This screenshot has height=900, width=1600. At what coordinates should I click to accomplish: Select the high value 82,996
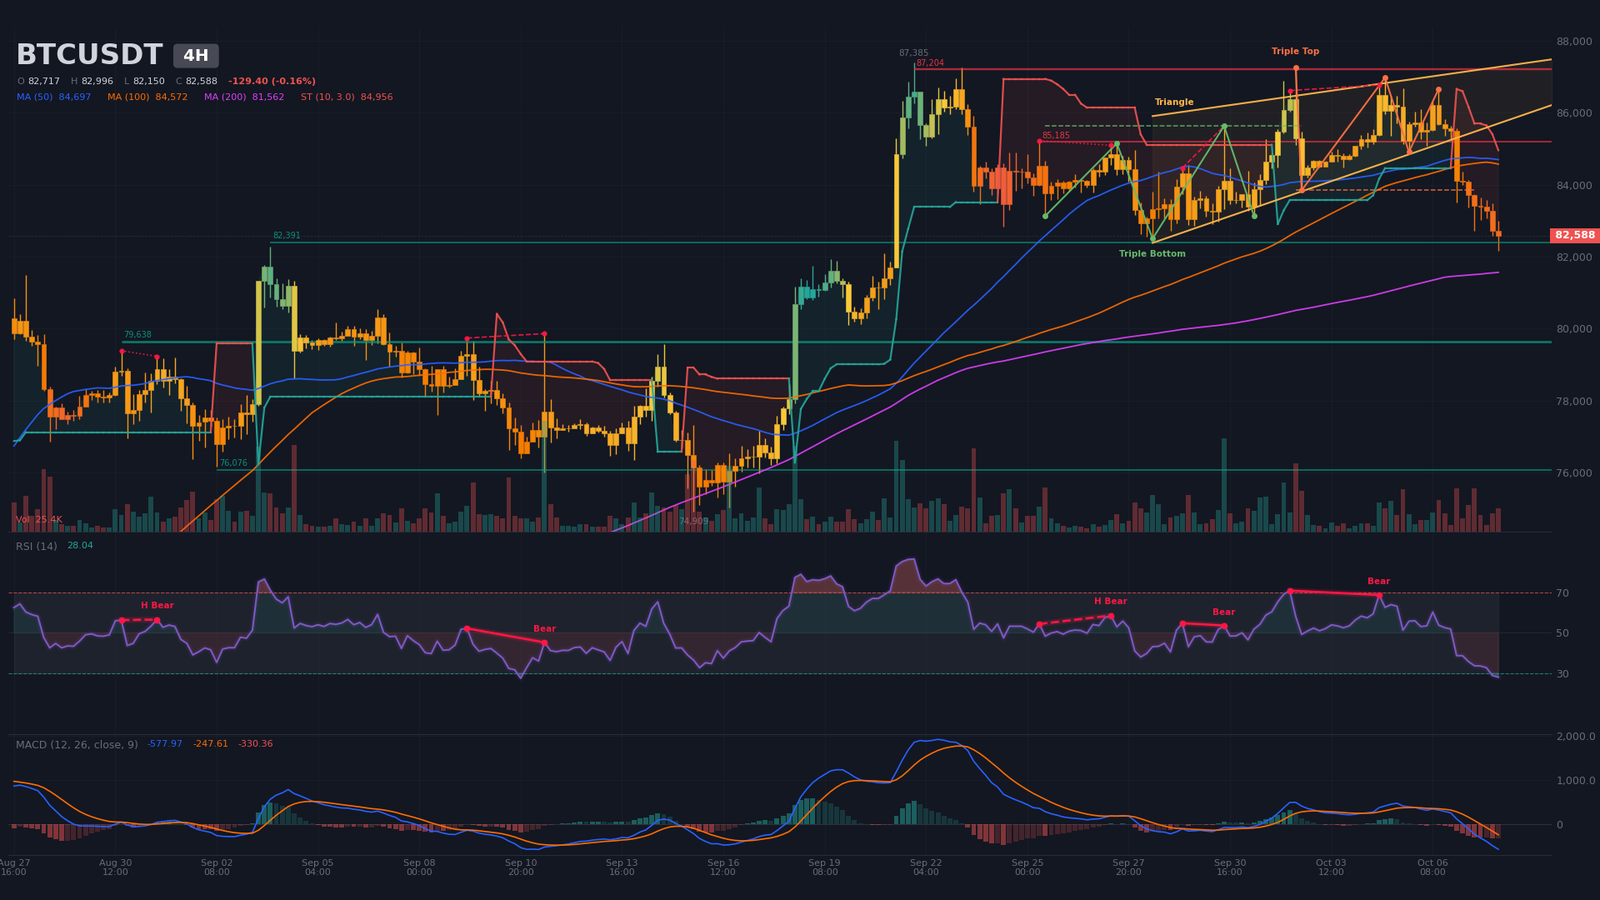click(97, 81)
